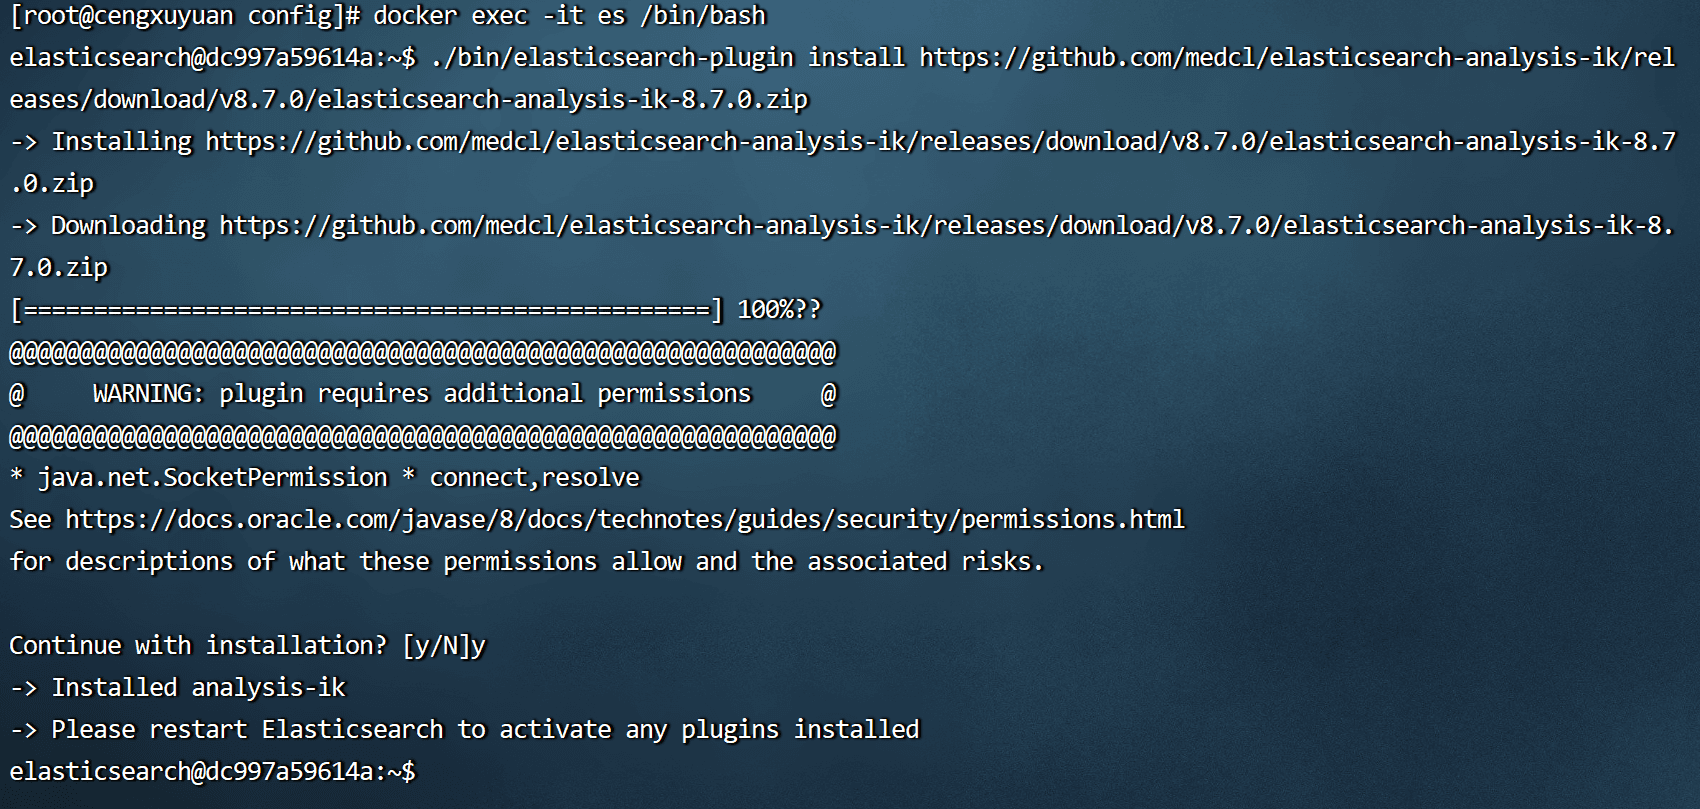Click the GitHub URL in the Downloading line
This screenshot has height=809, width=1700.
point(947,226)
